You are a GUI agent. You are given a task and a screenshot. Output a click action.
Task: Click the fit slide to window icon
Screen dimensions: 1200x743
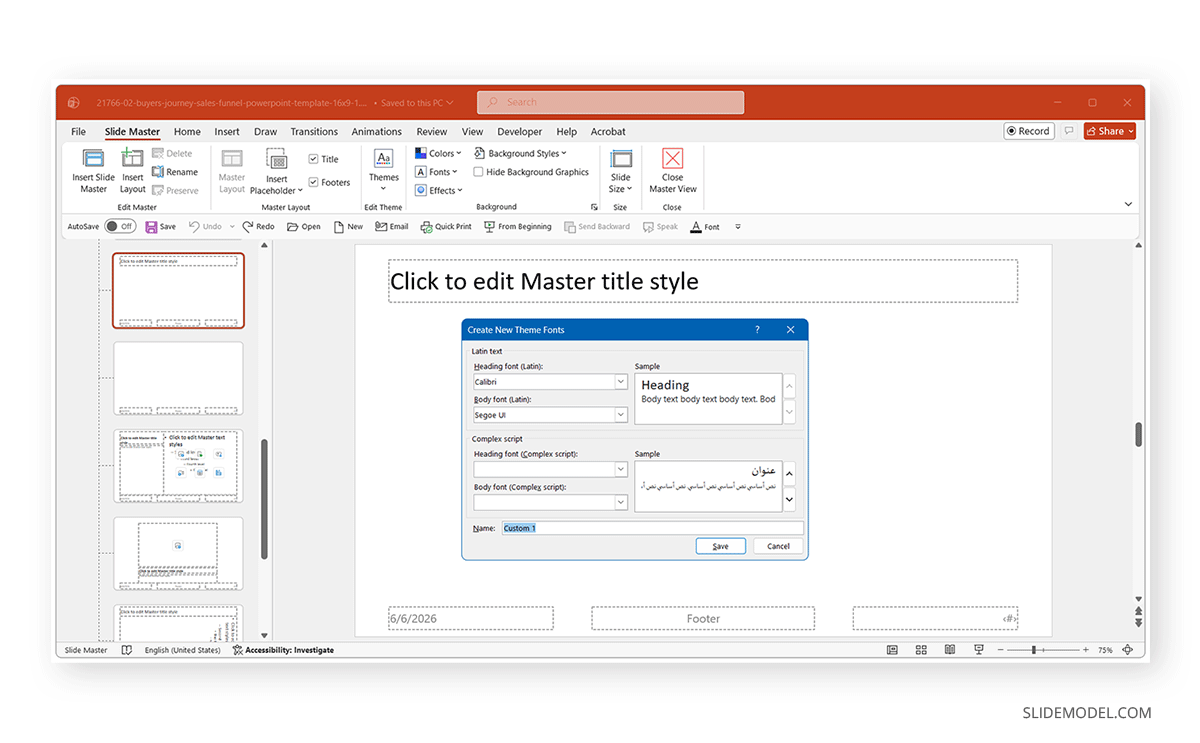point(1128,650)
